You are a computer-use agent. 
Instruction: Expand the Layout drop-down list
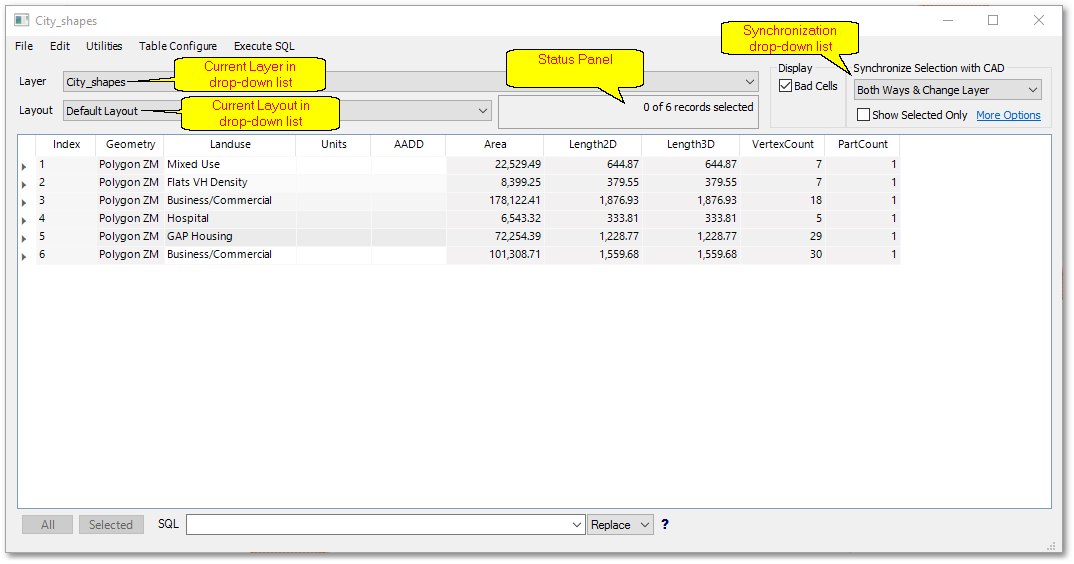pyautogui.click(x=483, y=110)
